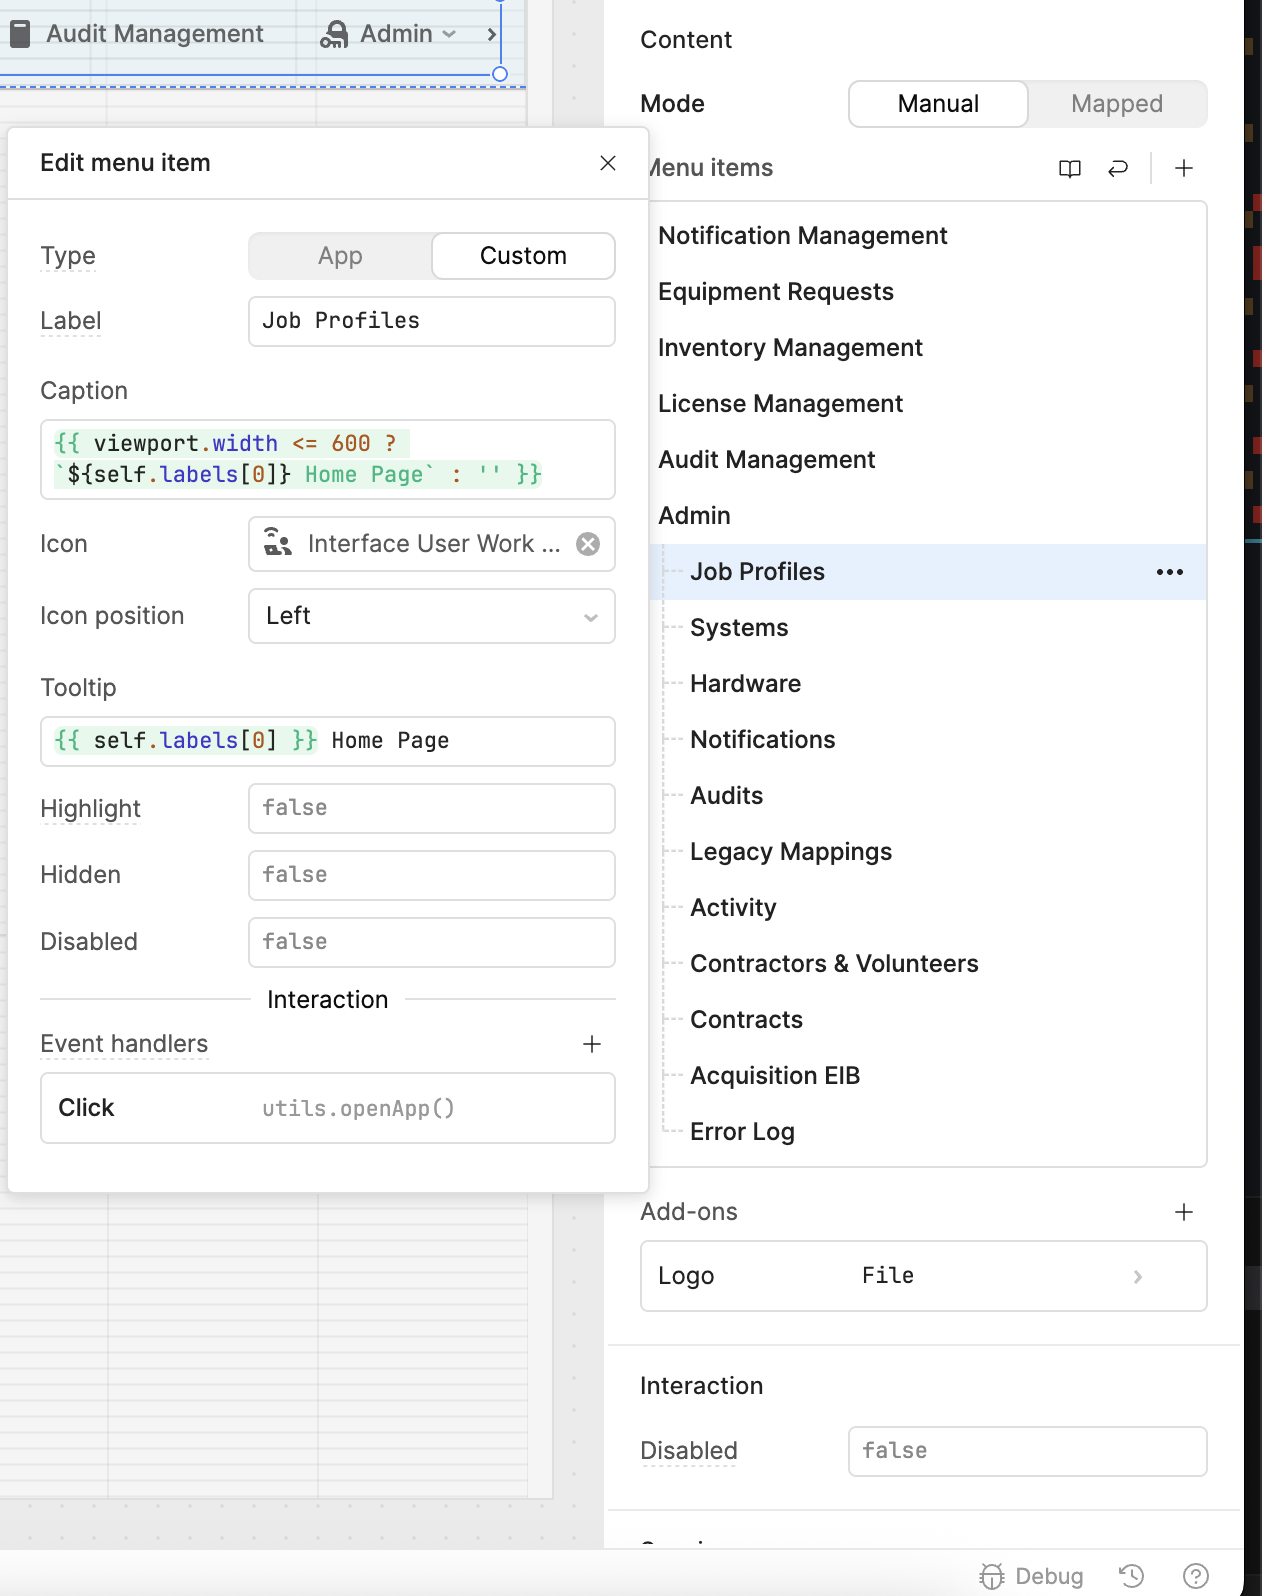Click the Label field containing Job Profiles
This screenshot has width=1262, height=1596.
point(431,321)
